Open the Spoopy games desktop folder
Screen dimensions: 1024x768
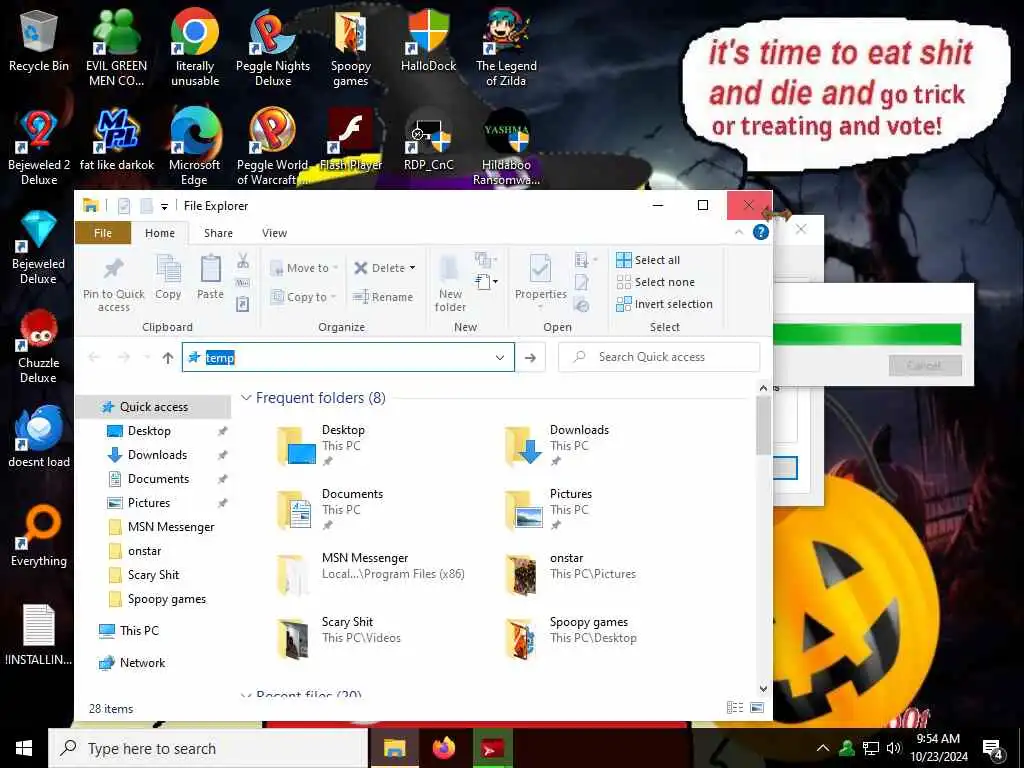coord(351,48)
